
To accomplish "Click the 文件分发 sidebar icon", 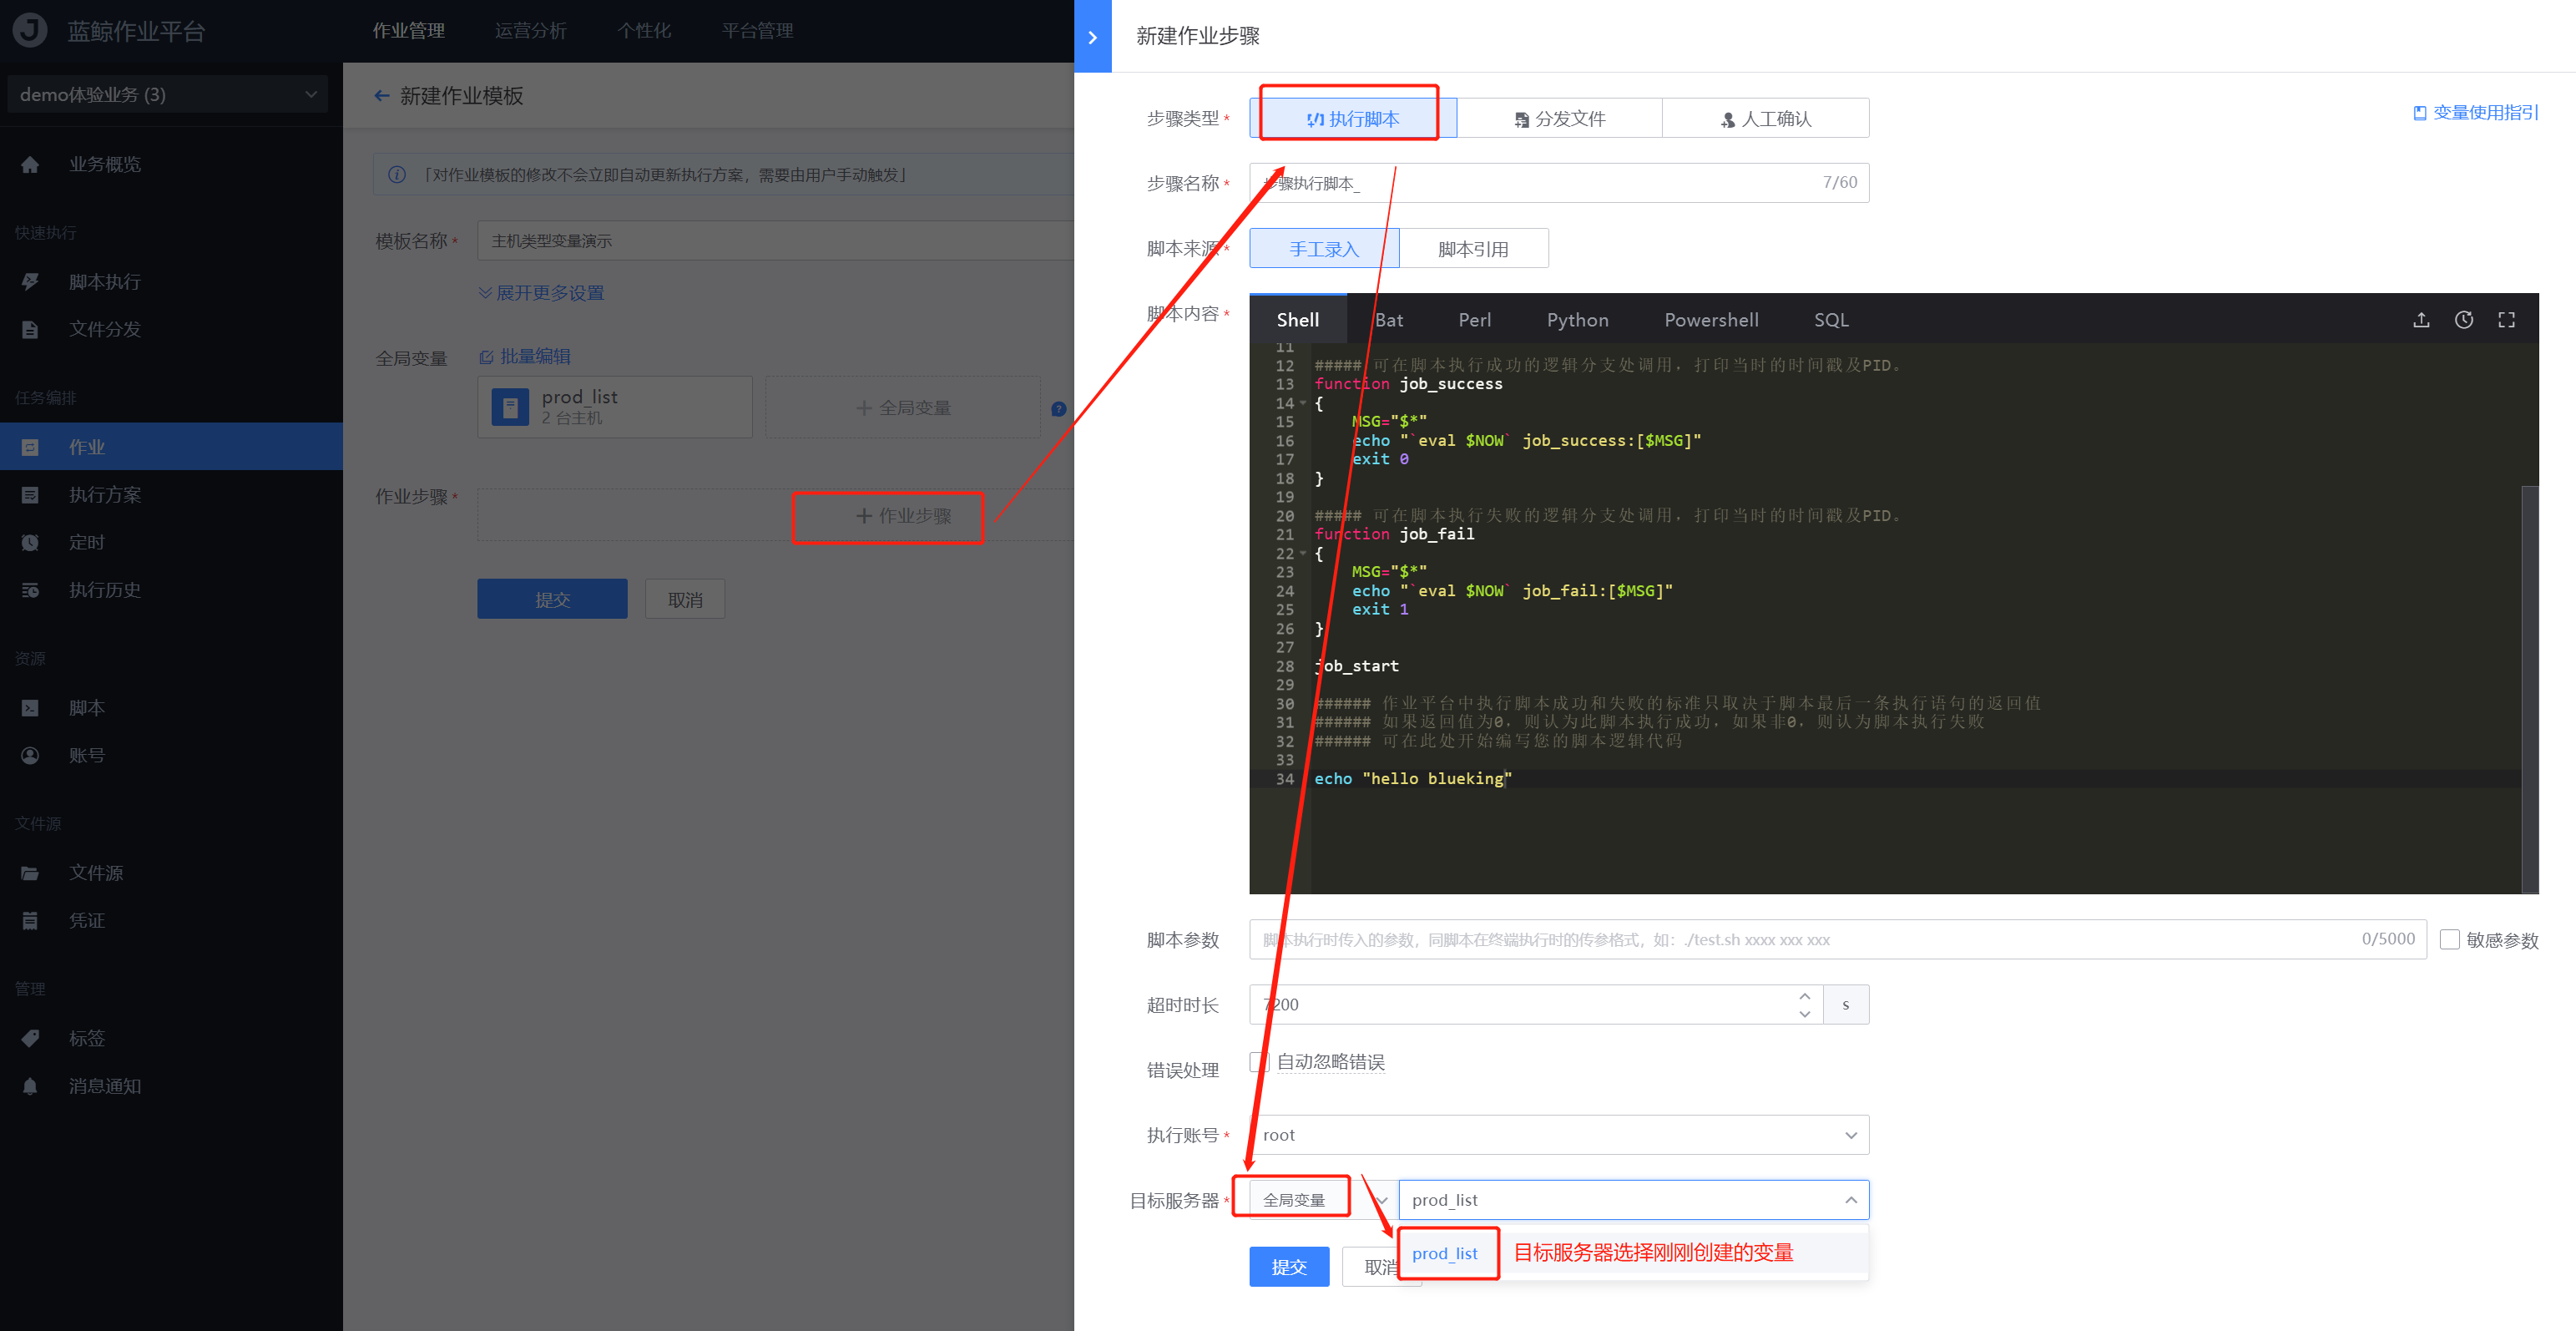I will pos(30,329).
